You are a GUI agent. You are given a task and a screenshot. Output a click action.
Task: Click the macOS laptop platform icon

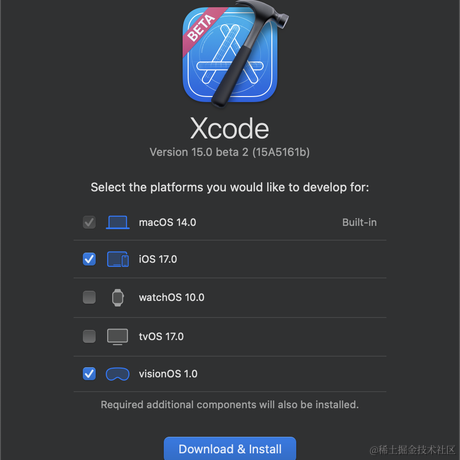click(118, 222)
